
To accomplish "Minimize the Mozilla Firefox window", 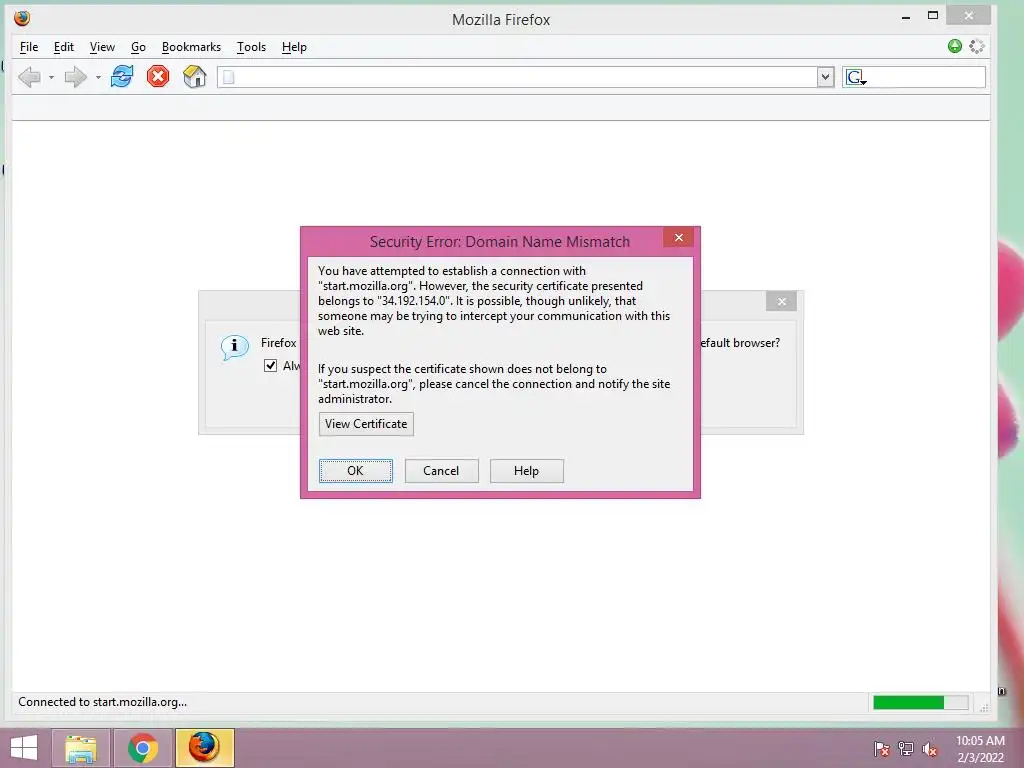I will [905, 18].
